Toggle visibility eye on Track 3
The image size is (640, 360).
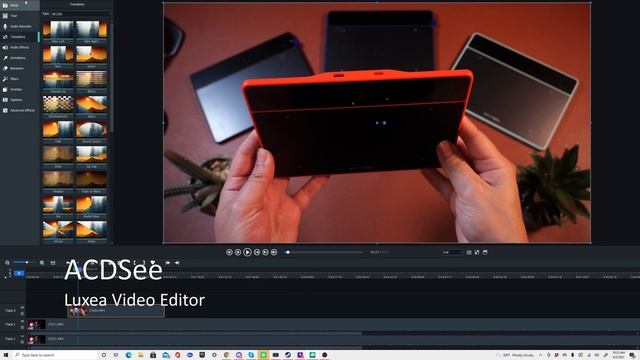point(22,308)
